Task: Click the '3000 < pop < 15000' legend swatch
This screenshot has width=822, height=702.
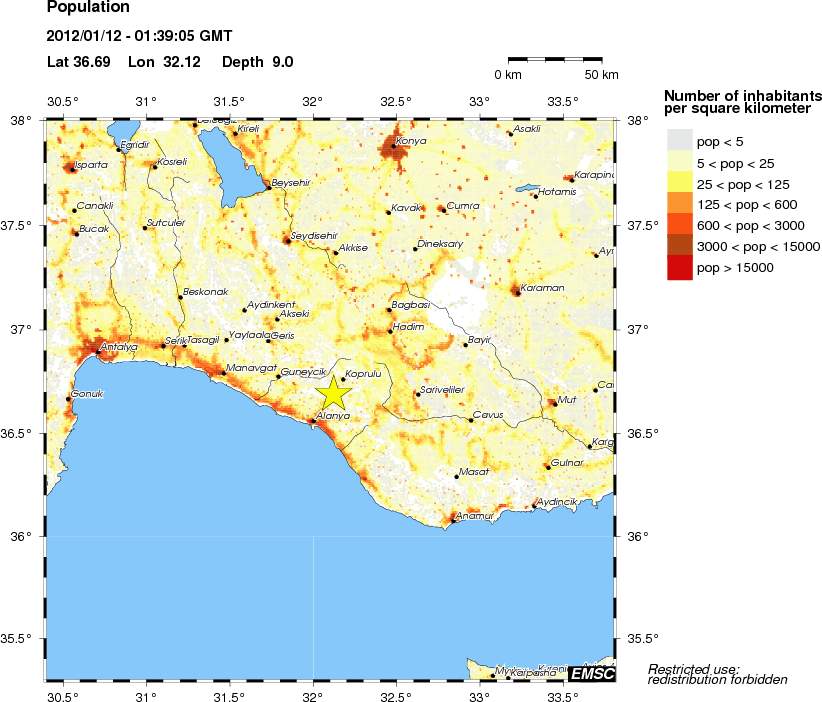Action: point(680,247)
